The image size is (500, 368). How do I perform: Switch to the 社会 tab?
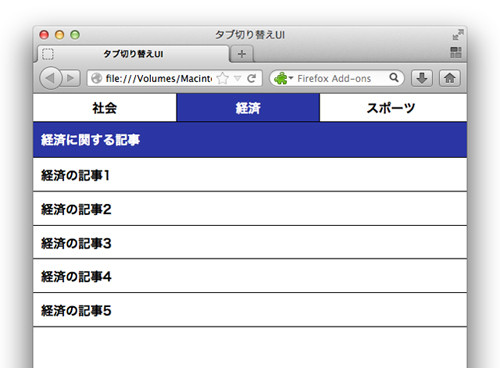105,108
